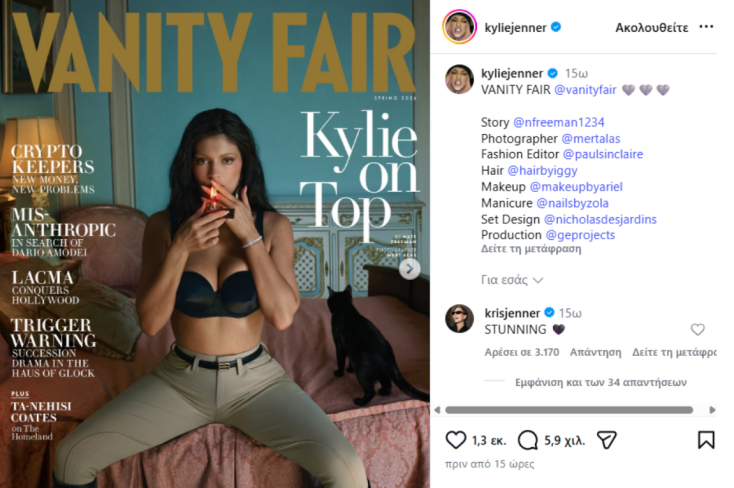The height and width of the screenshot is (488, 734).
Task: Open the three-dot more options menu
Action: (x=706, y=27)
